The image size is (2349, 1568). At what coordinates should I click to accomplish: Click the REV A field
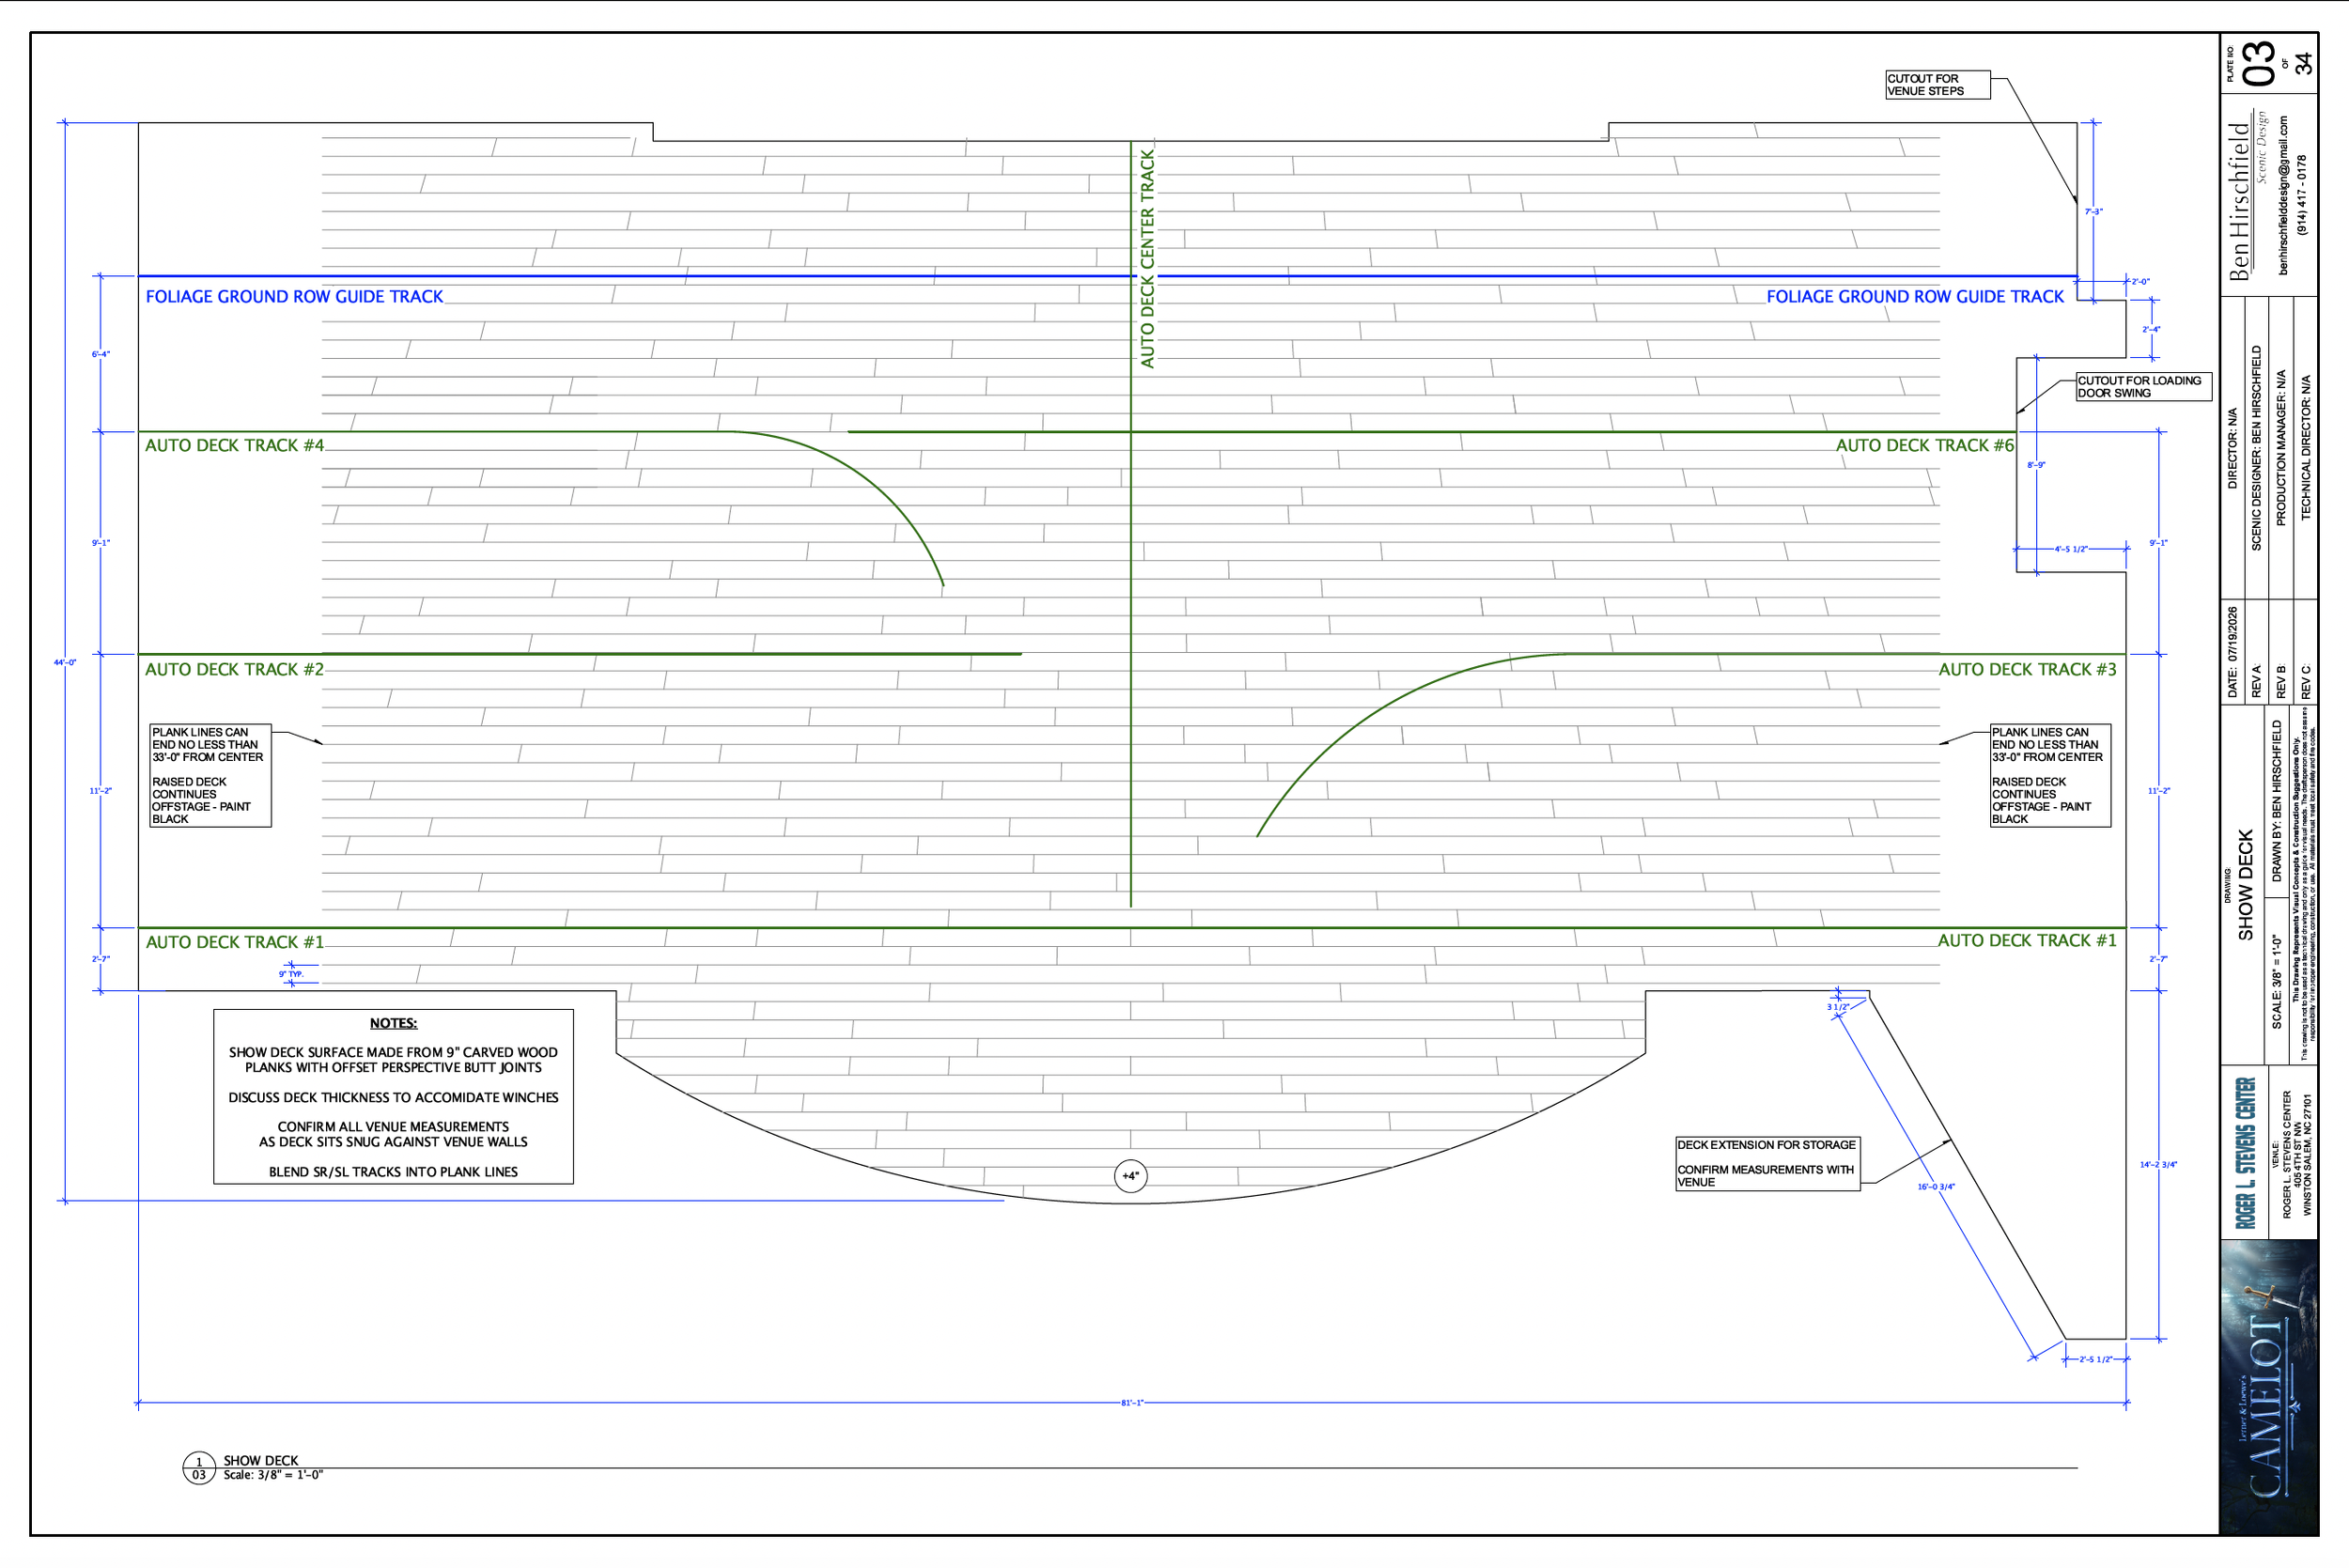click(2257, 682)
